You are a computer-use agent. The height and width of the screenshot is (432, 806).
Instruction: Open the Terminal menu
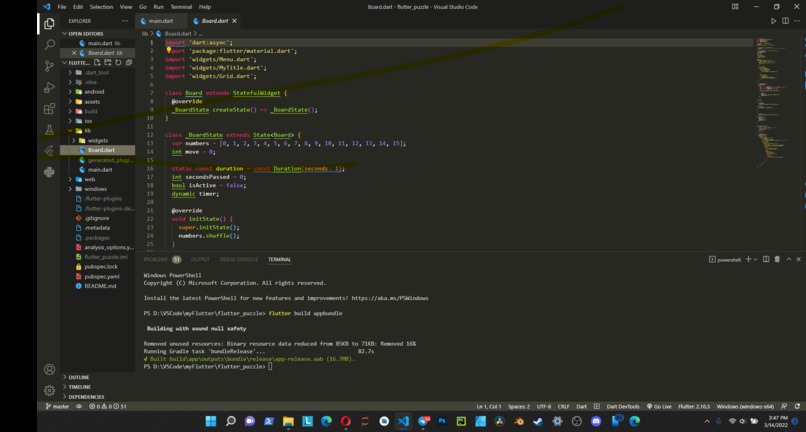[181, 7]
